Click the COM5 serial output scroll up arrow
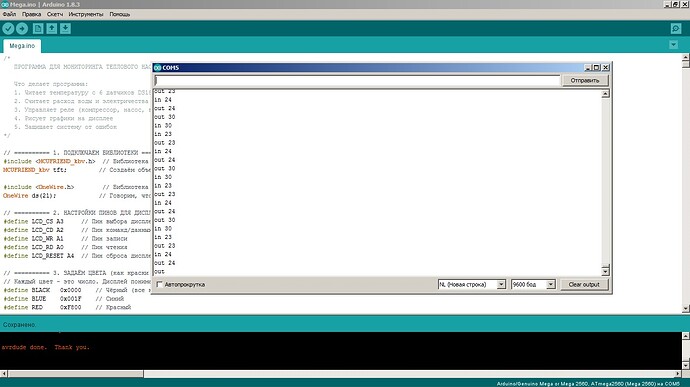The width and height of the screenshot is (690, 387). [606, 93]
